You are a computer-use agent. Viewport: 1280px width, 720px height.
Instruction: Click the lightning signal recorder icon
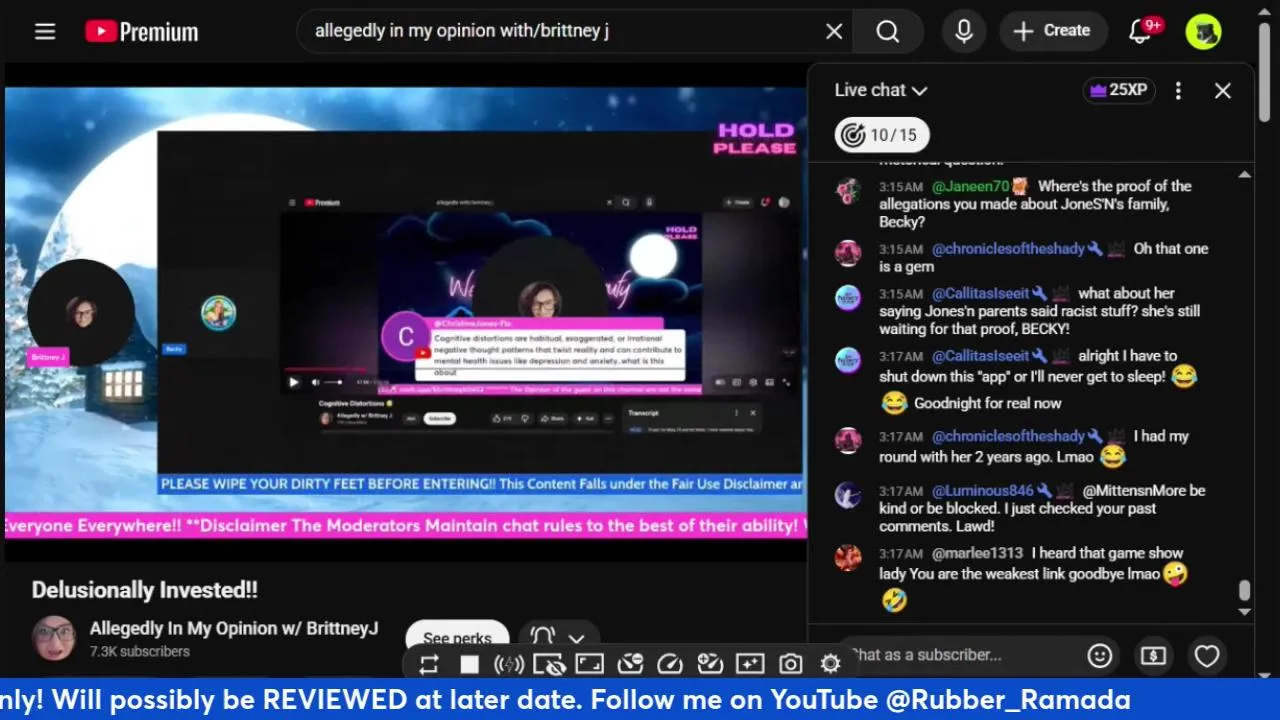point(509,664)
